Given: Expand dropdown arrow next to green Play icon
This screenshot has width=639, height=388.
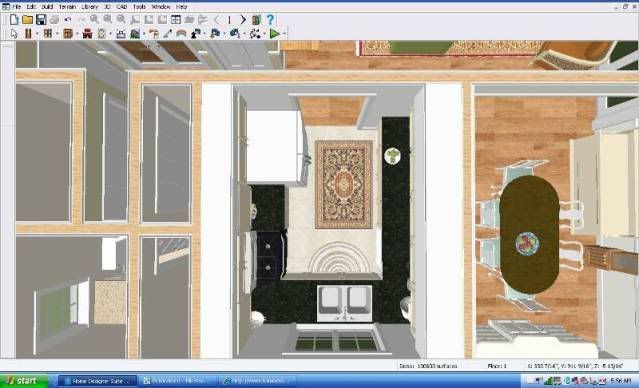Looking at the screenshot, I should click(x=284, y=34).
